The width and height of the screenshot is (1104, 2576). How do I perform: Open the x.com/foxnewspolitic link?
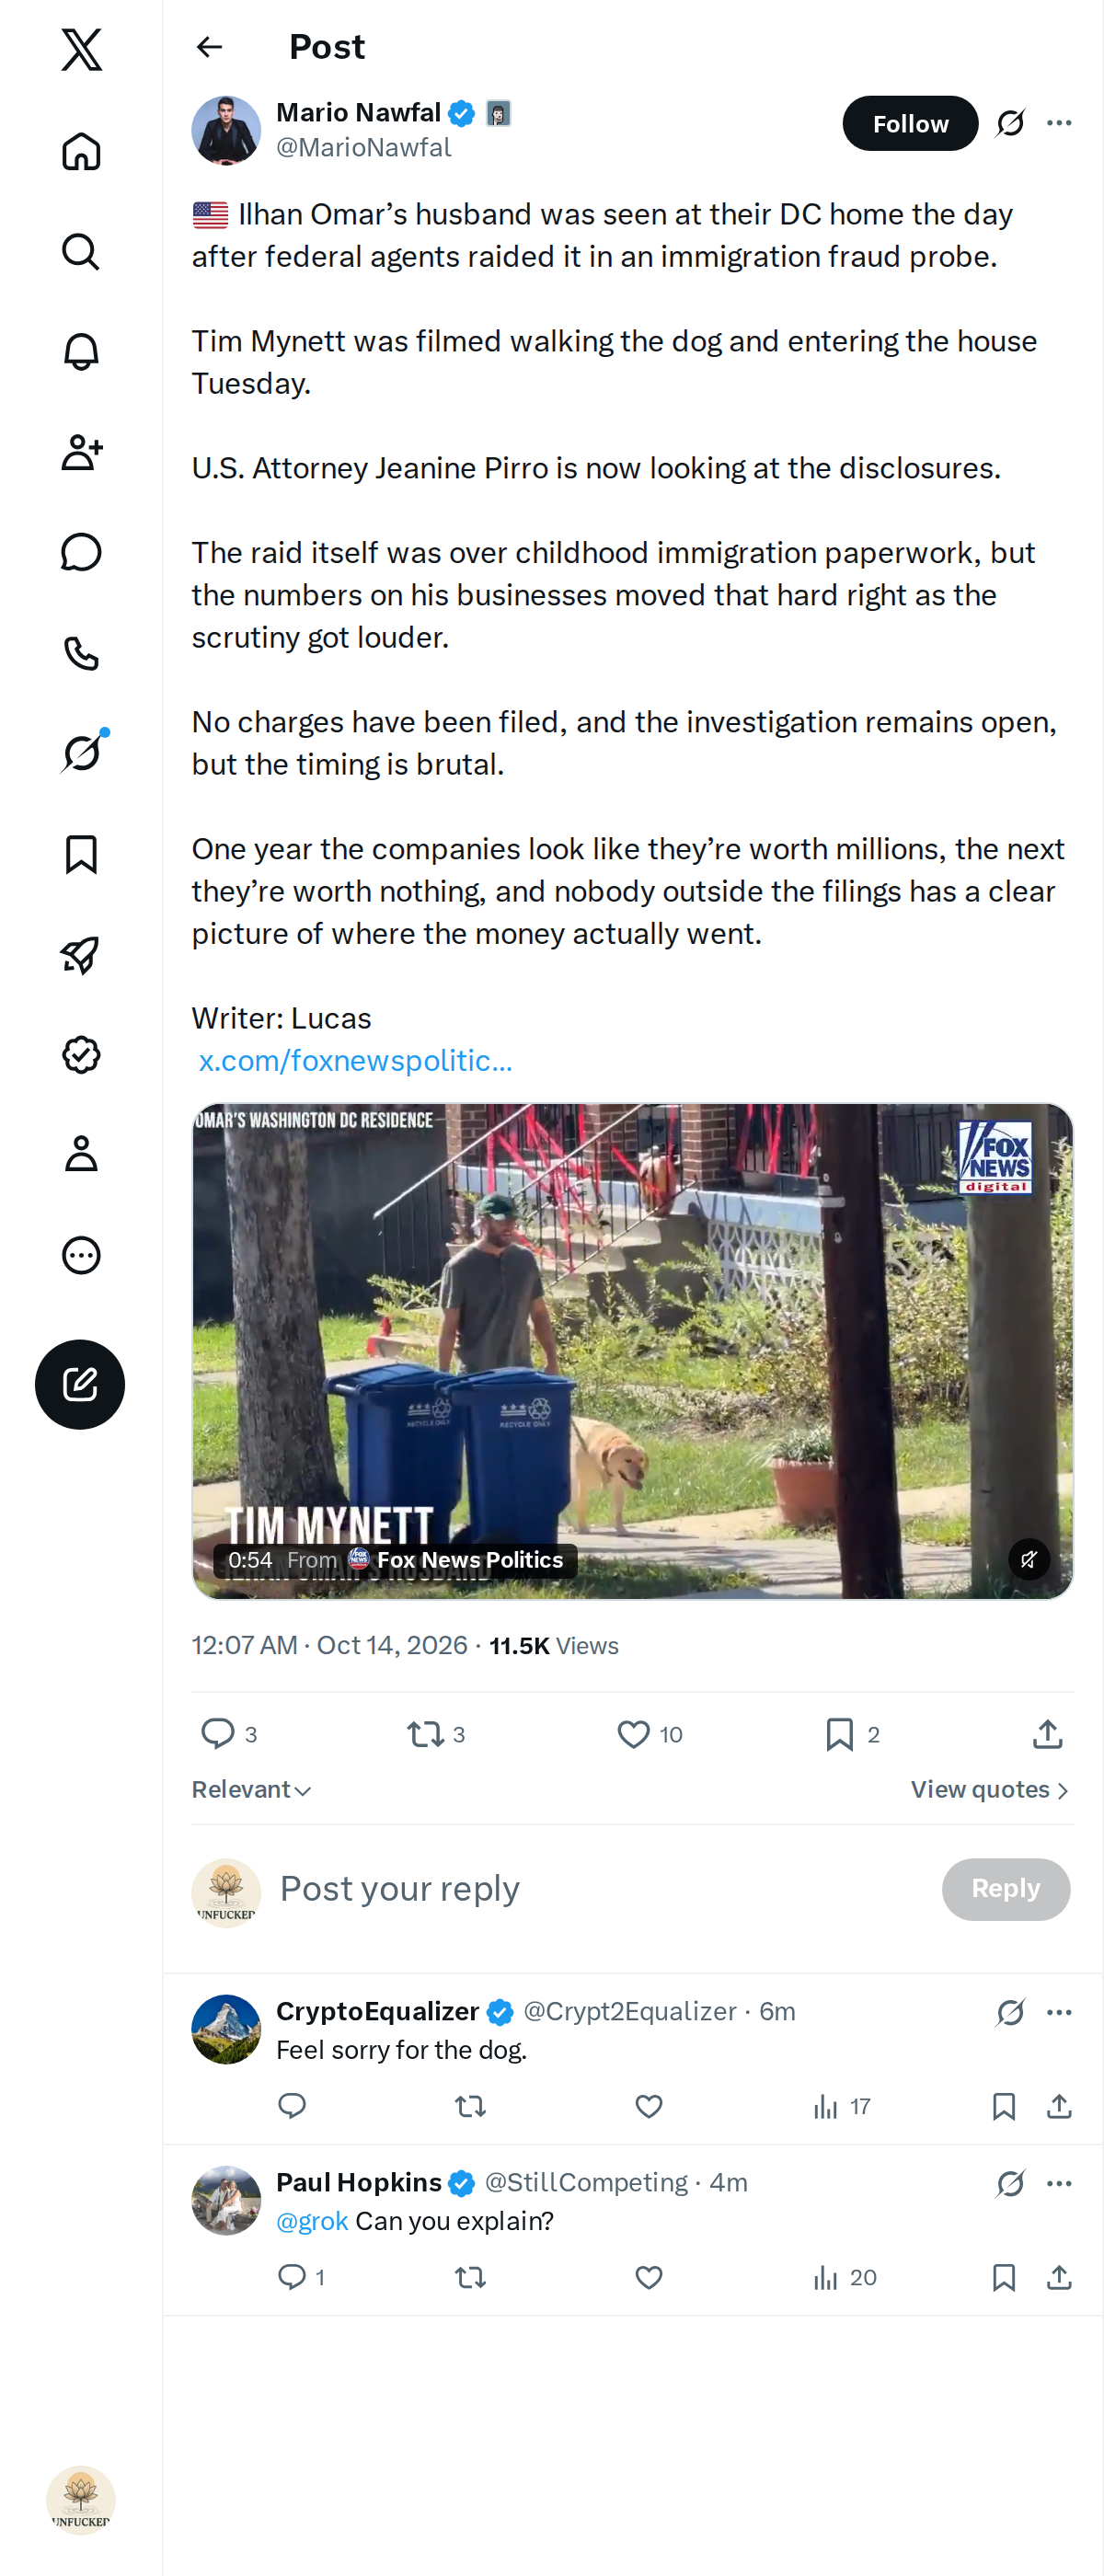pyautogui.click(x=355, y=1060)
